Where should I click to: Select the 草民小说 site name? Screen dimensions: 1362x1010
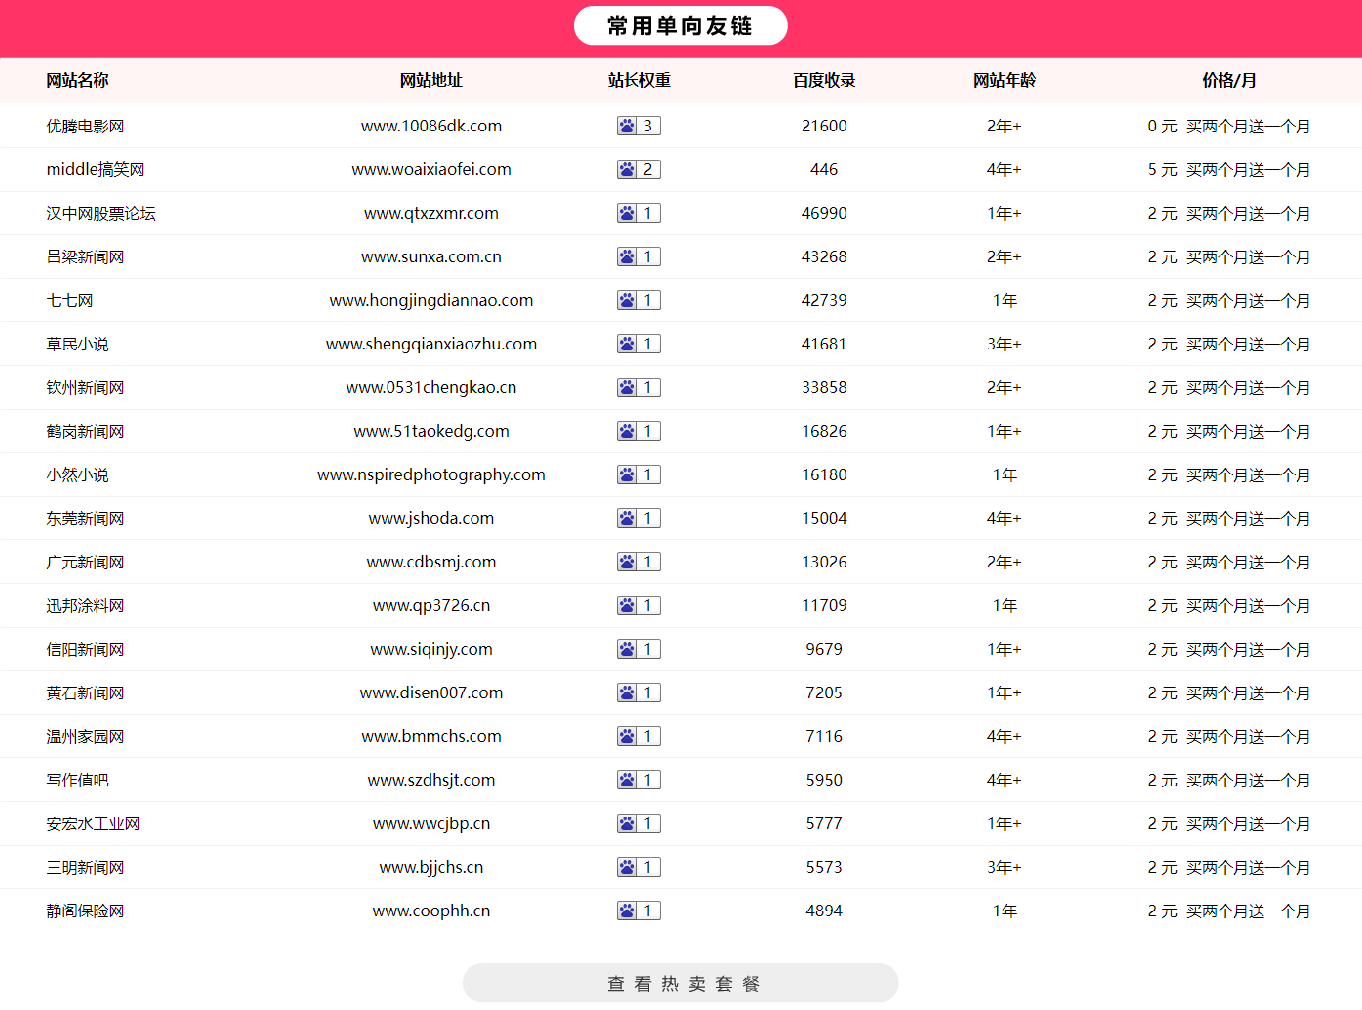(x=77, y=344)
